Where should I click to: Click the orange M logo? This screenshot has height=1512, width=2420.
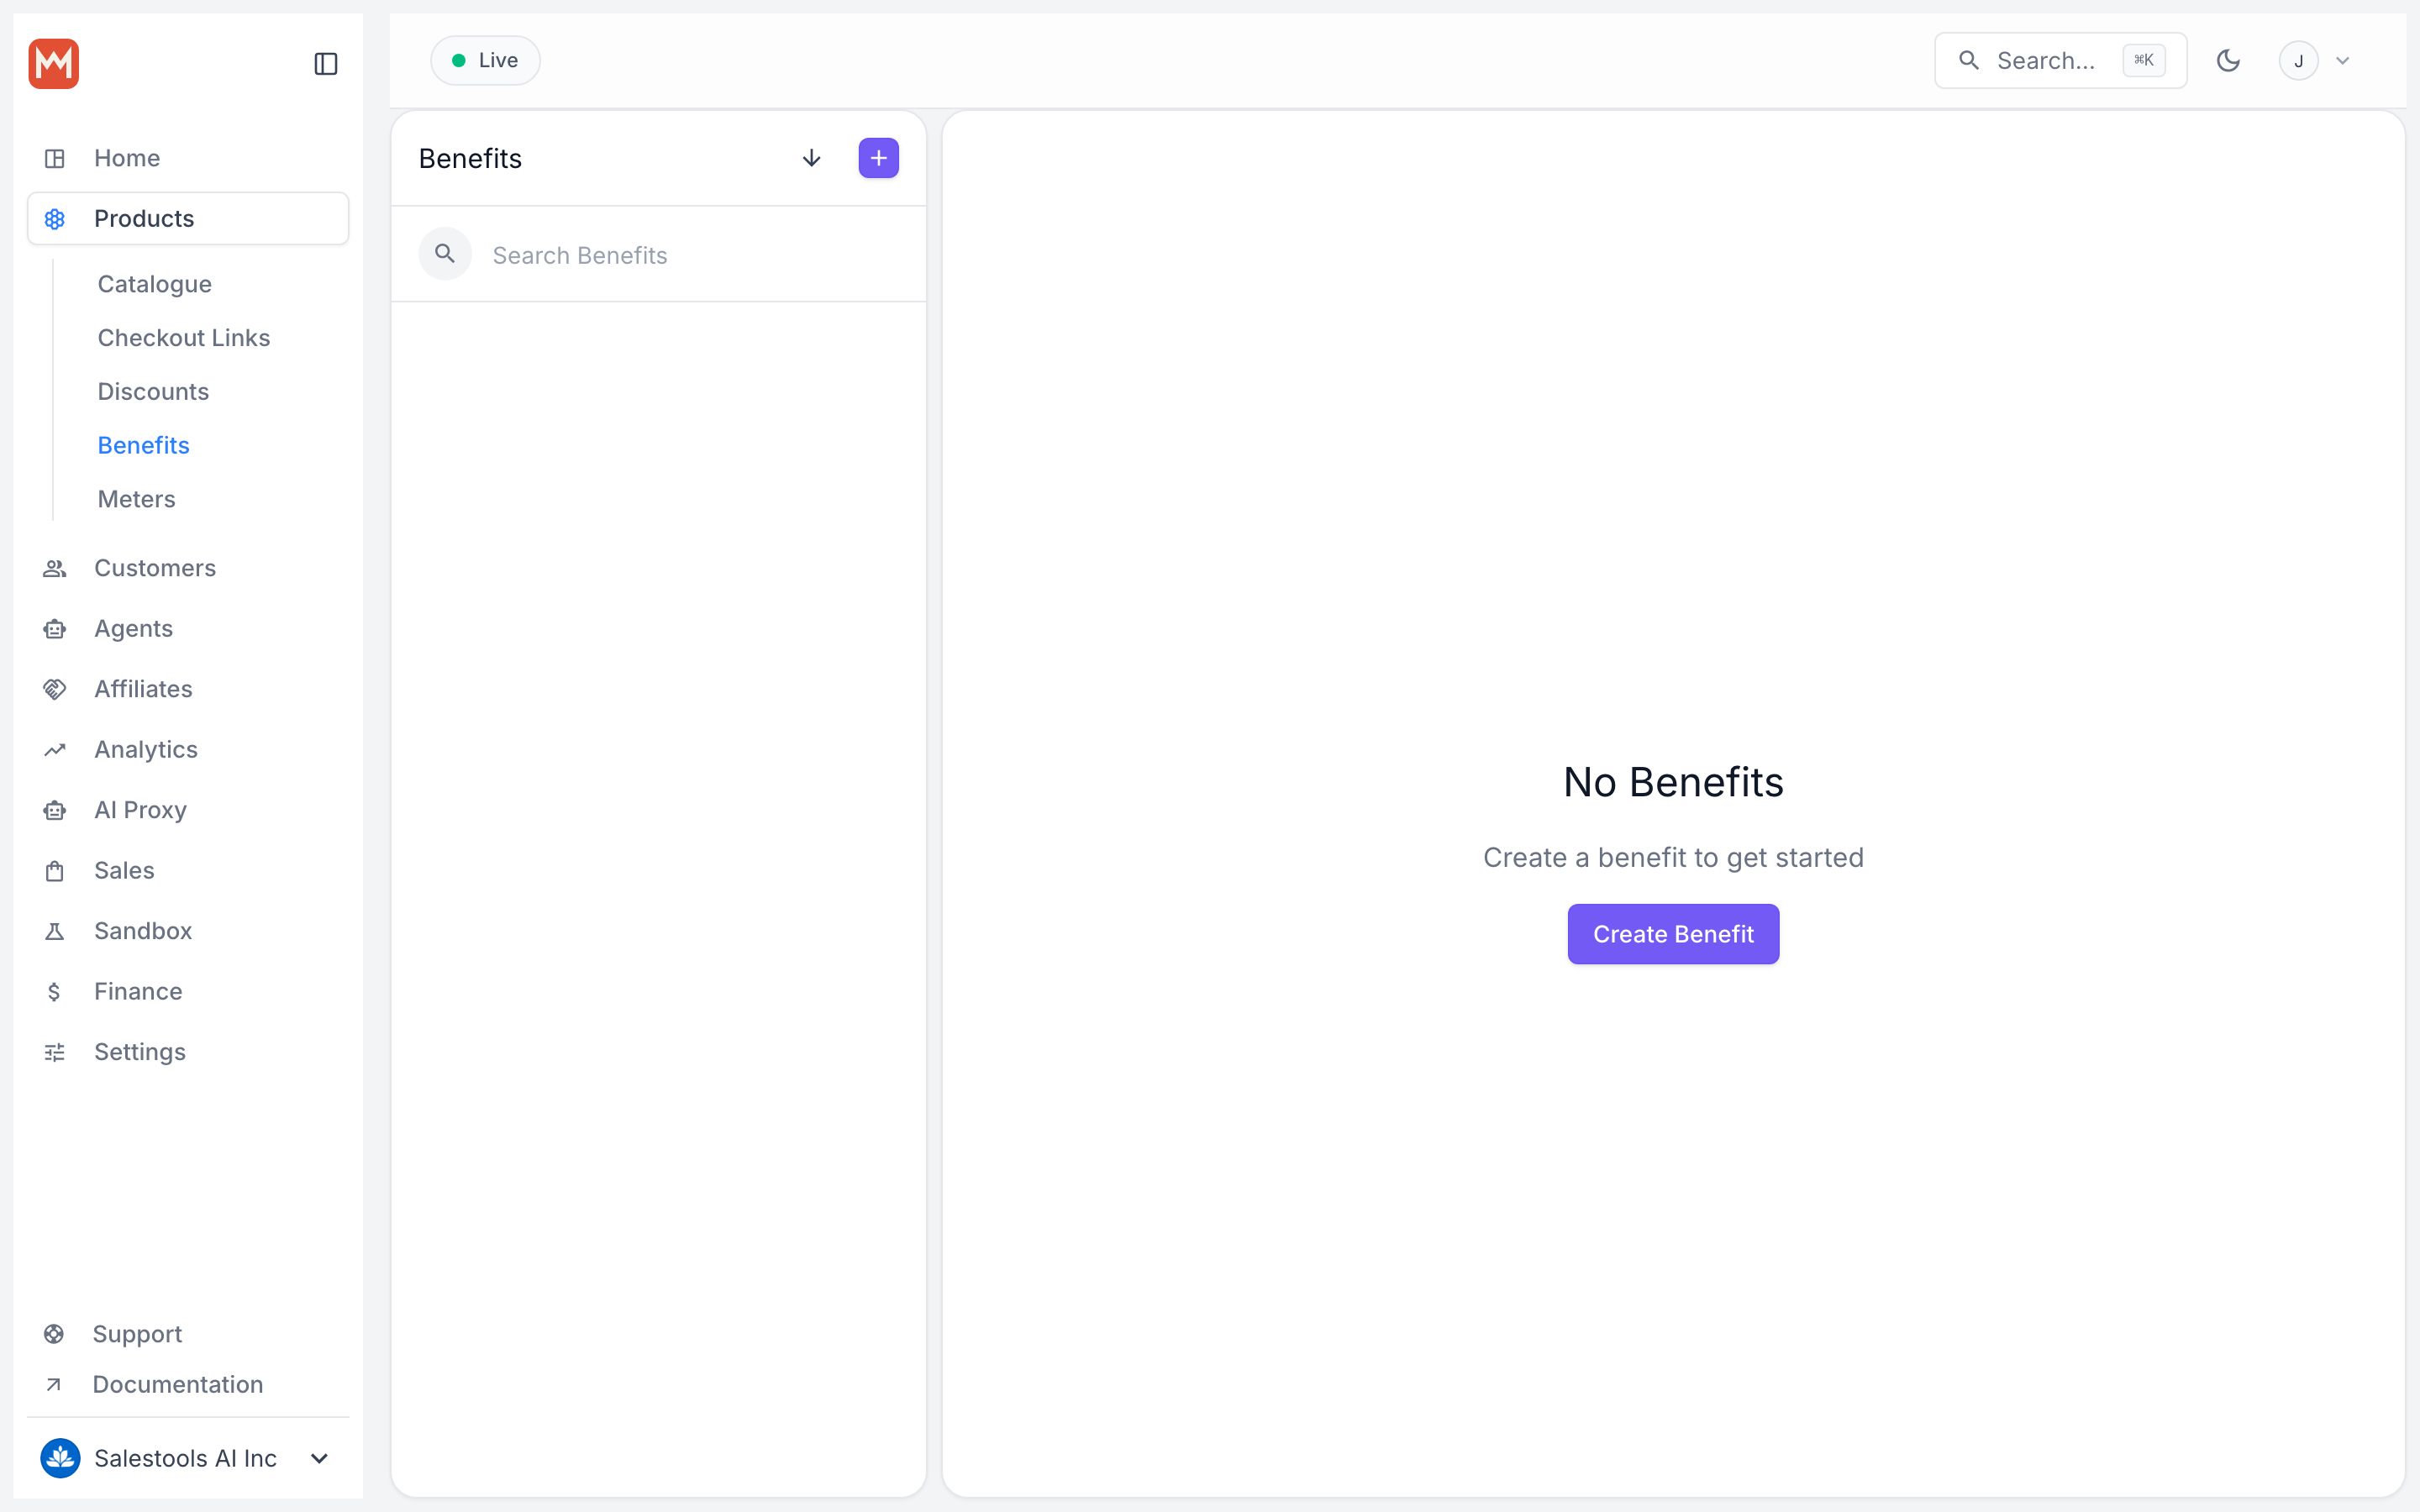coord(54,64)
